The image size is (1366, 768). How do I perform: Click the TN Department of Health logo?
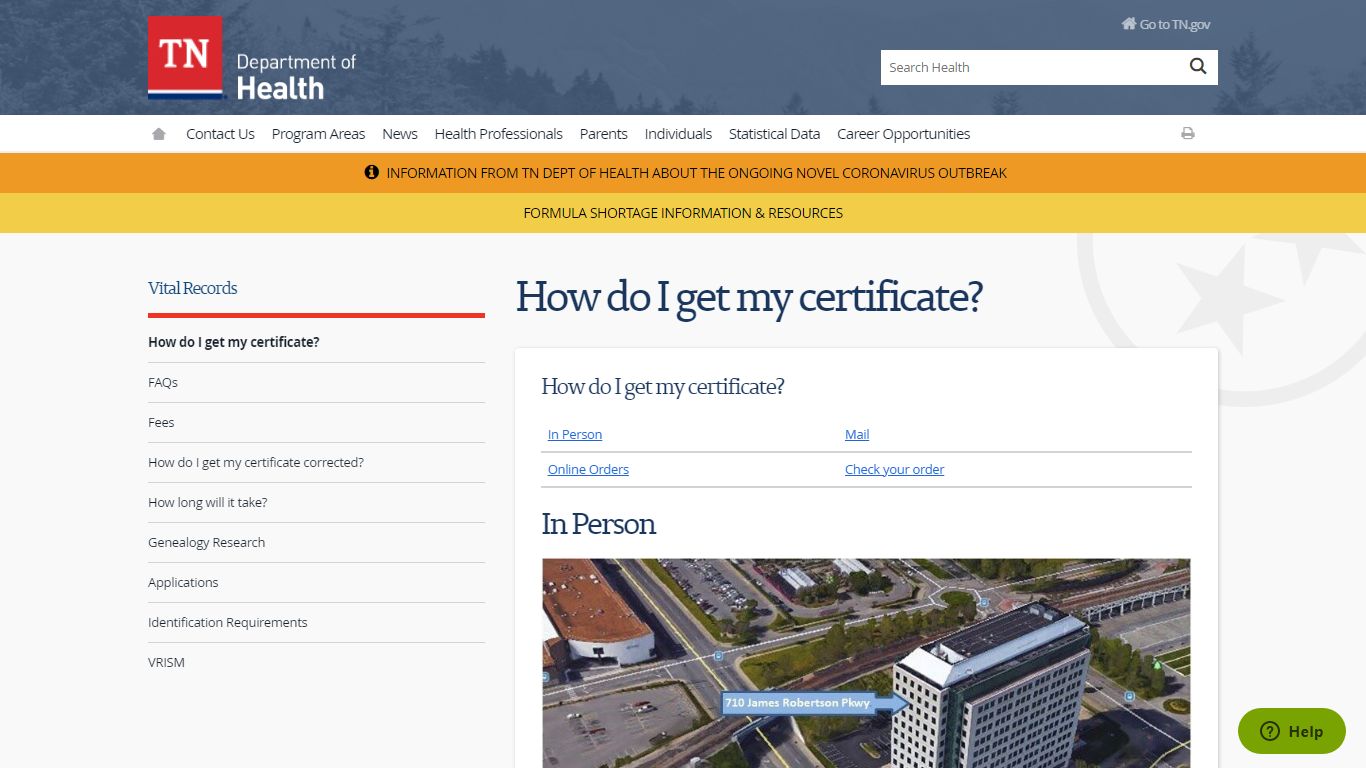(250, 60)
